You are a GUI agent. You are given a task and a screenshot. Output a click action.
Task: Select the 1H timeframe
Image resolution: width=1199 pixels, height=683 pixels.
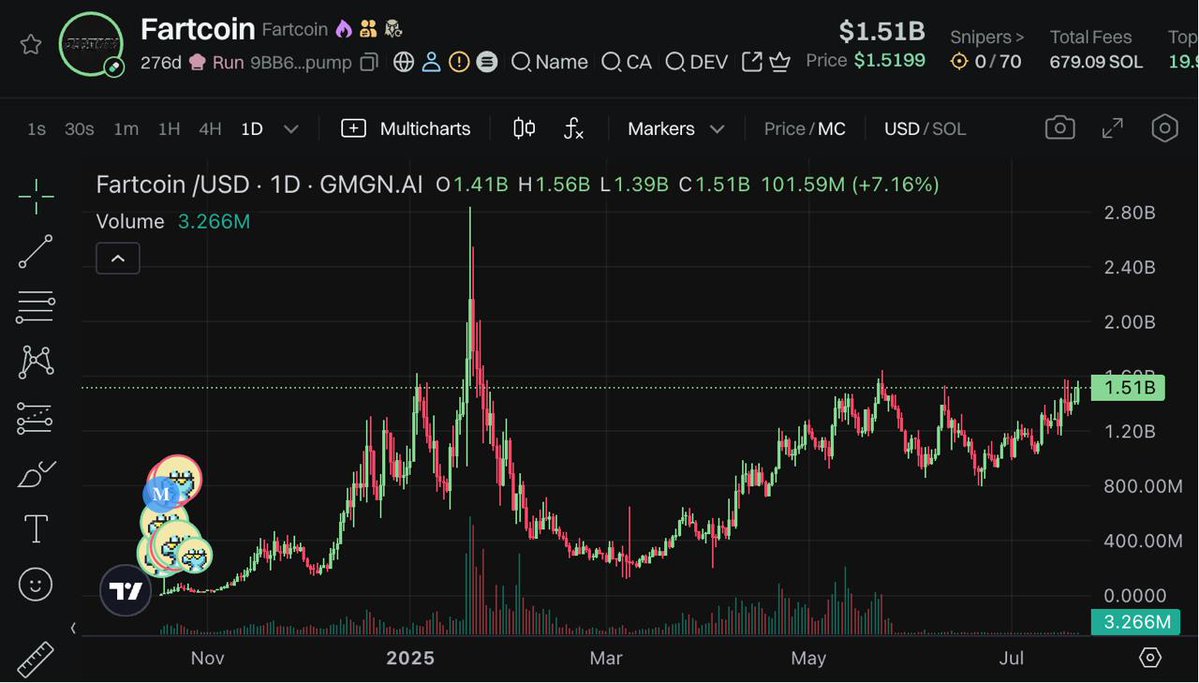169,129
